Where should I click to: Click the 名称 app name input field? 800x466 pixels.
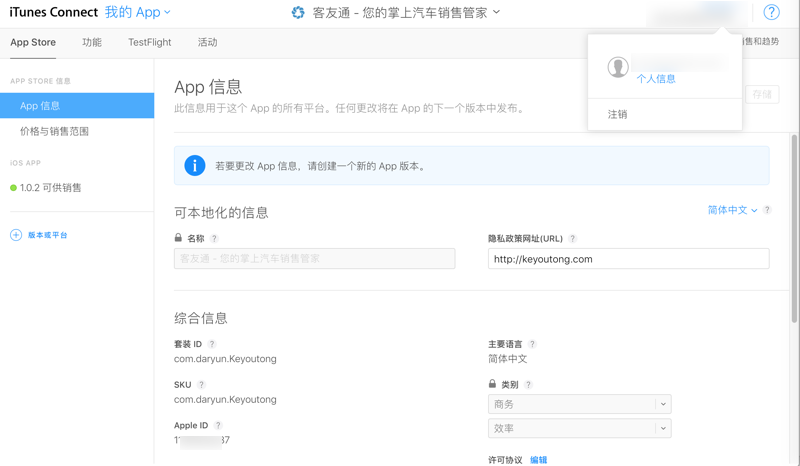pyautogui.click(x=314, y=259)
